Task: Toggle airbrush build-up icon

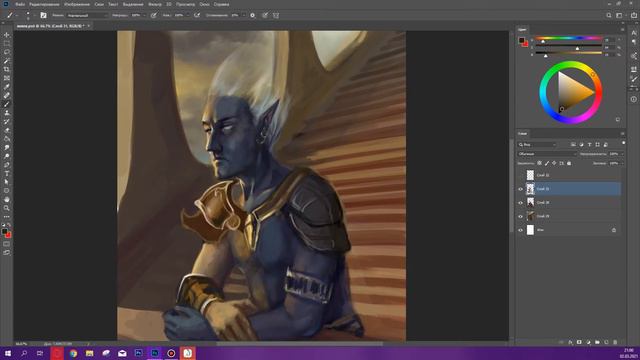Action: [x=197, y=15]
